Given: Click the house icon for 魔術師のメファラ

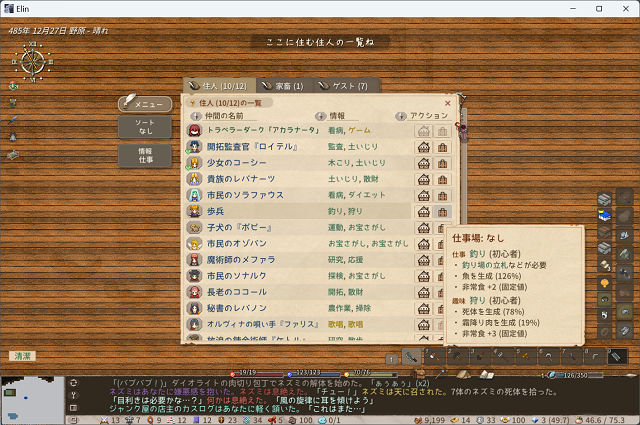Looking at the screenshot, I should [x=424, y=260].
